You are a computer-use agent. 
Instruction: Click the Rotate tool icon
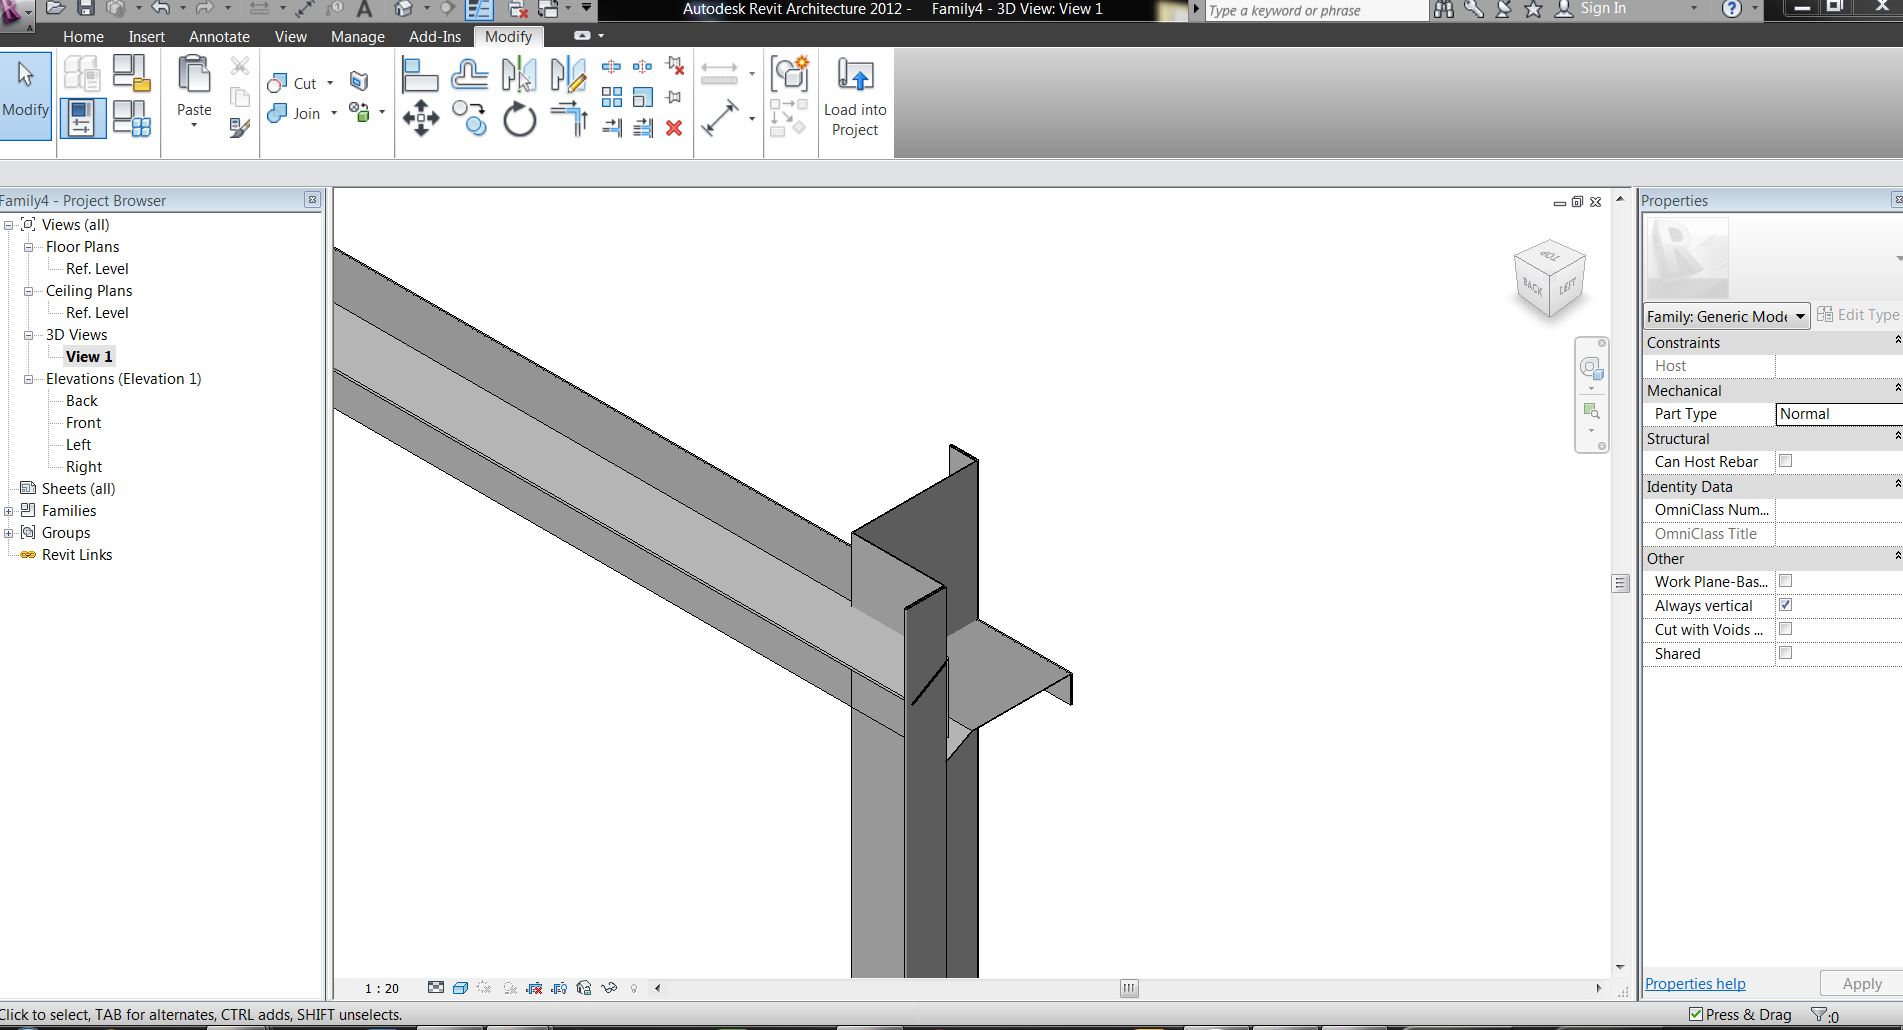point(519,120)
